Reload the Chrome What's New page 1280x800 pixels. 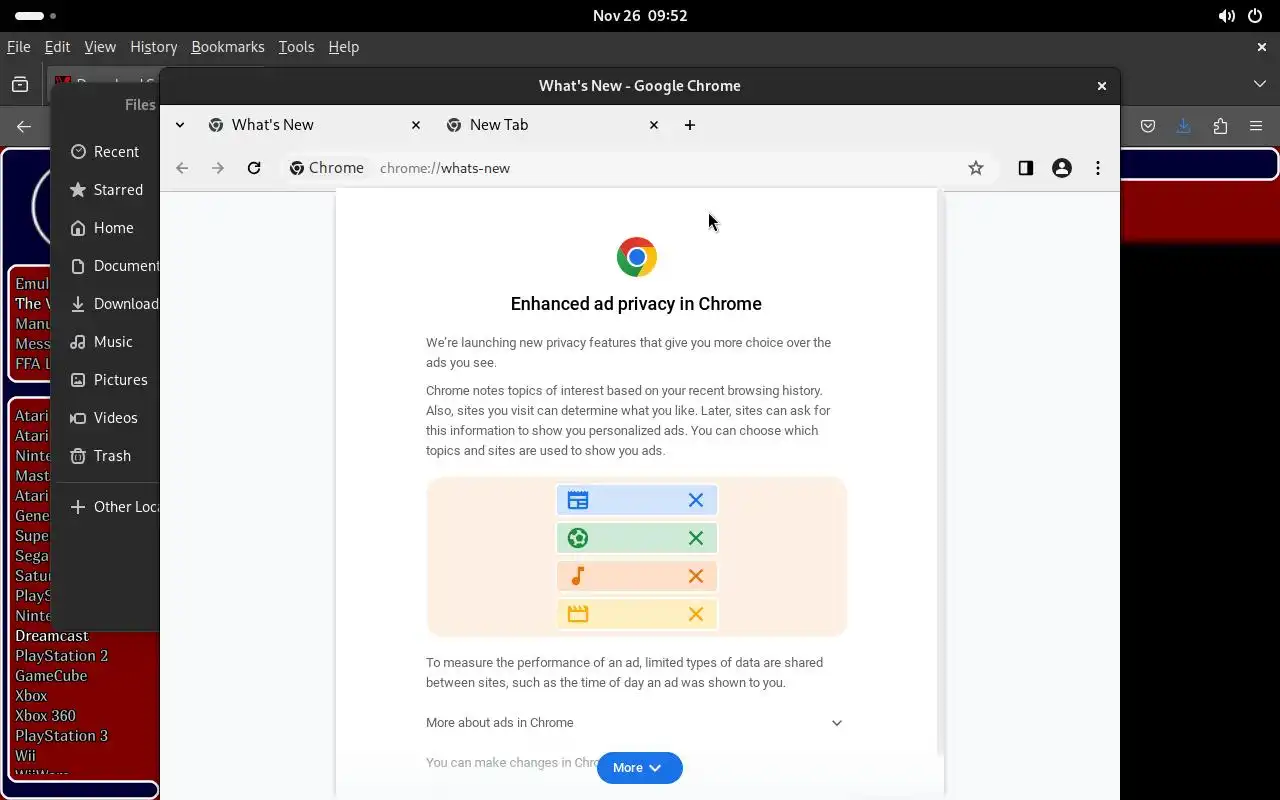(x=254, y=168)
